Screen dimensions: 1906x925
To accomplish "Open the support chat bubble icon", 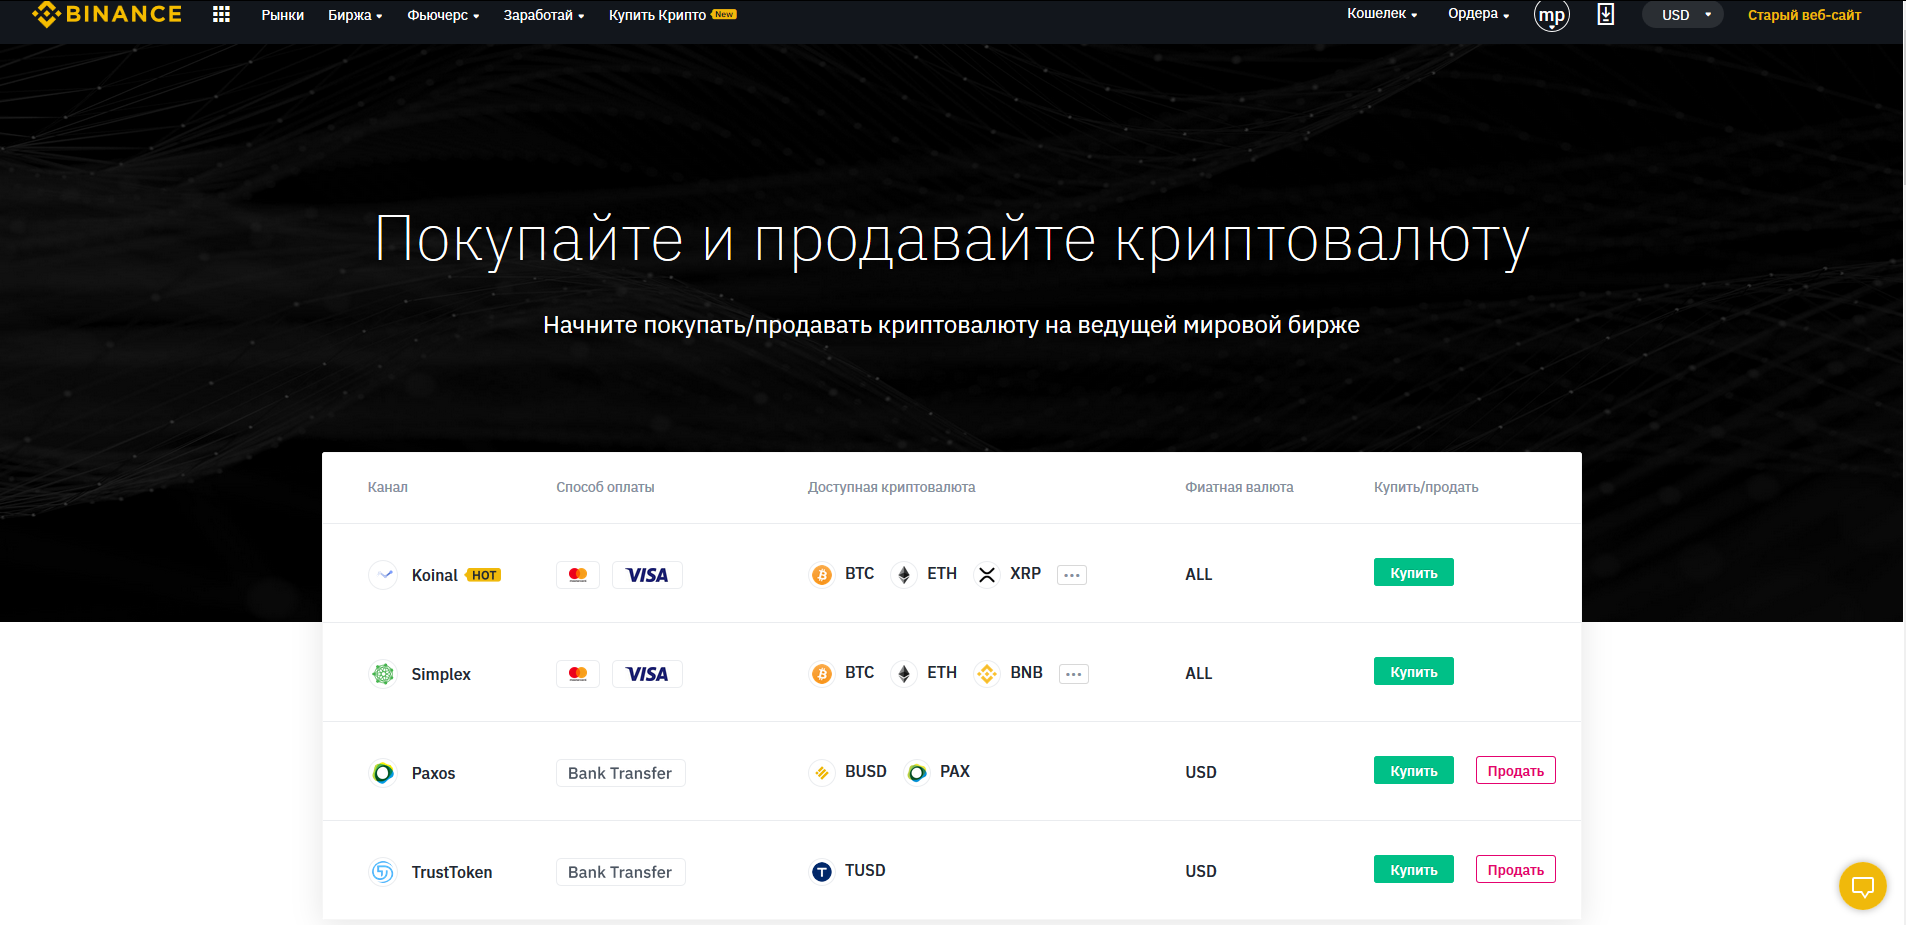I will pyautogui.click(x=1862, y=885).
